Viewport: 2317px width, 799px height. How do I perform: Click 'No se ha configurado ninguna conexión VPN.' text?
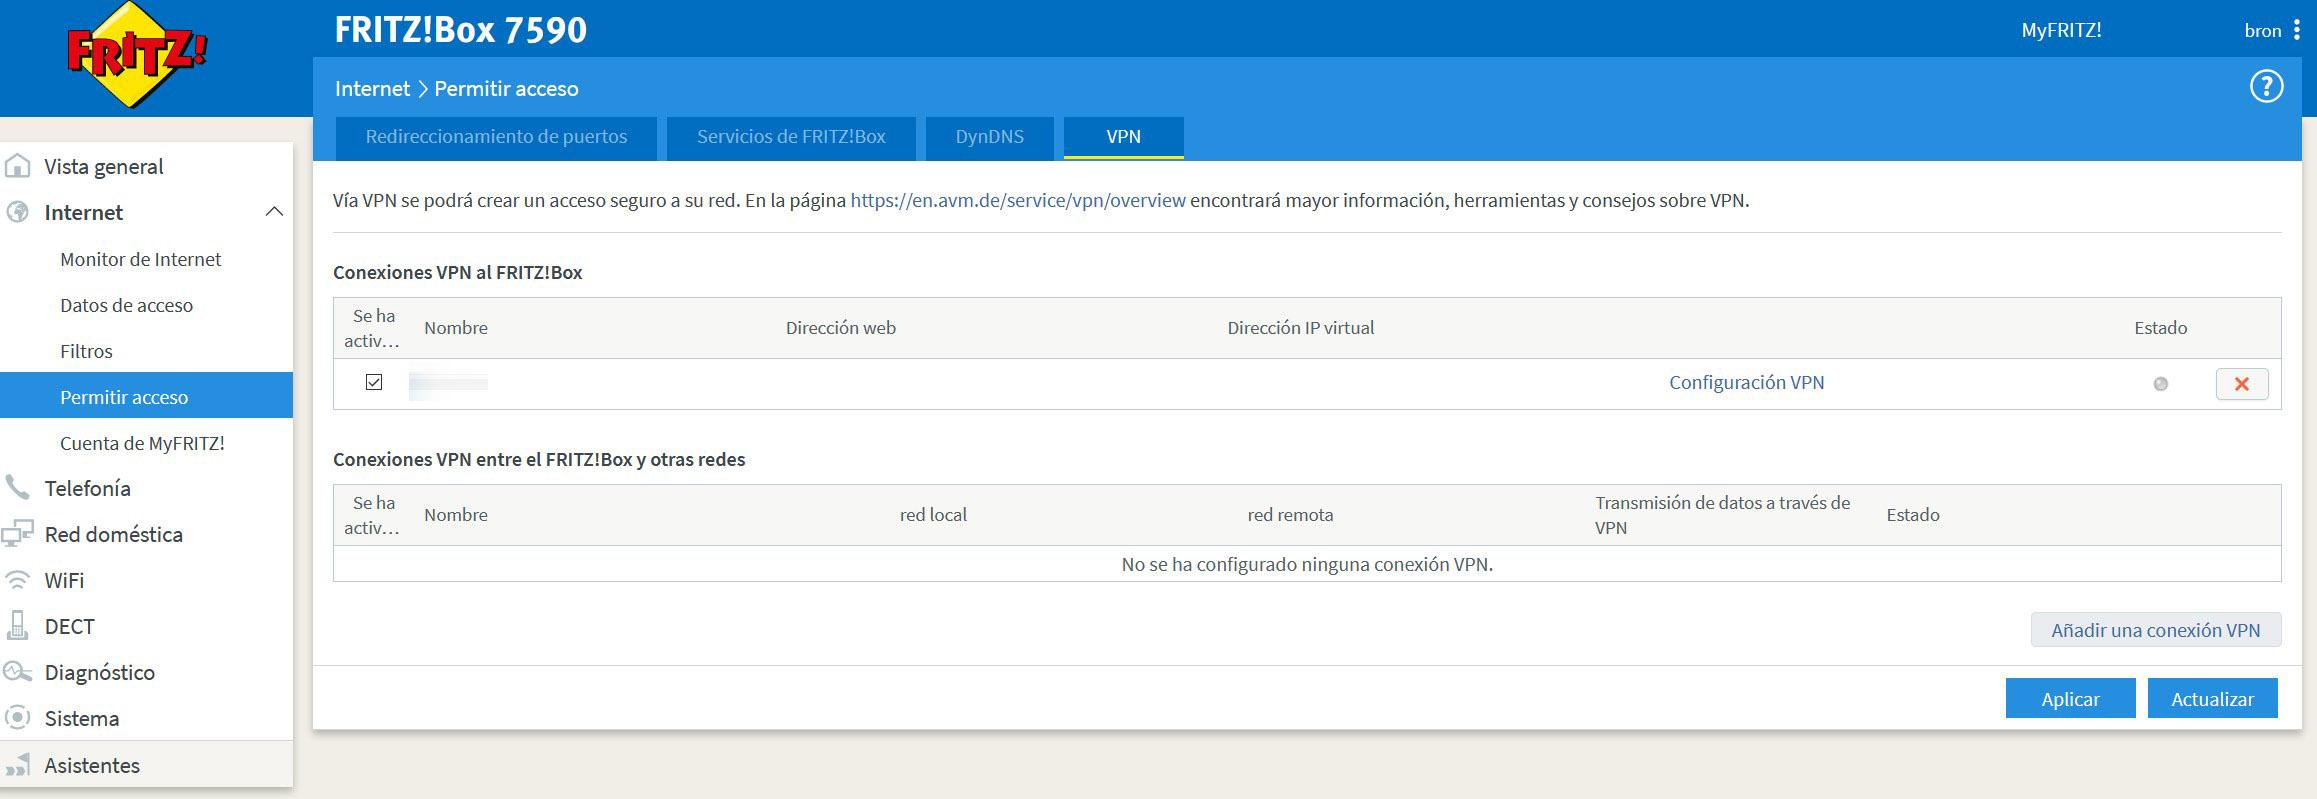pyautogui.click(x=1307, y=564)
